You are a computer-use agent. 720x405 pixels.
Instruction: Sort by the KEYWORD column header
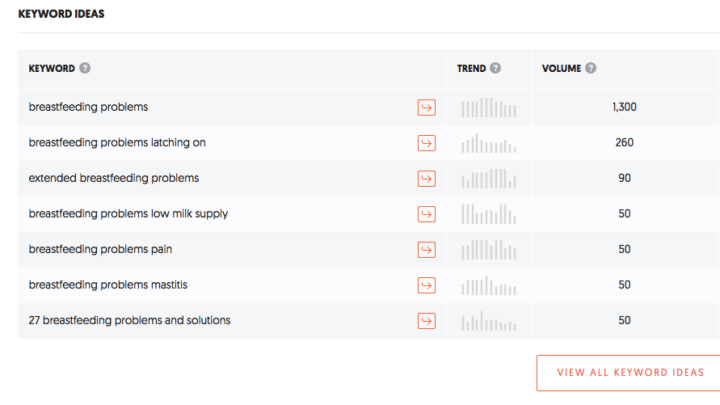[x=51, y=68]
